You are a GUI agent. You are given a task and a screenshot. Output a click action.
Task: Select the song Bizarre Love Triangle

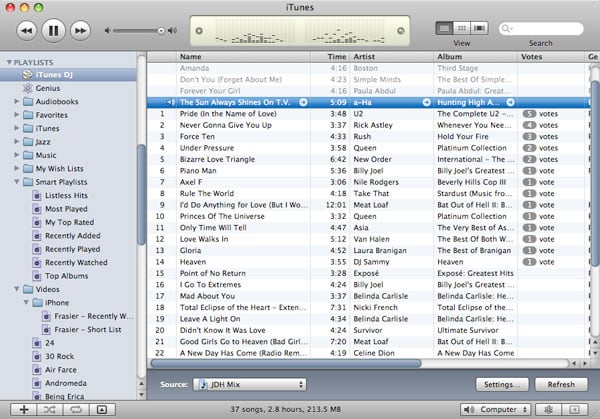tap(217, 159)
